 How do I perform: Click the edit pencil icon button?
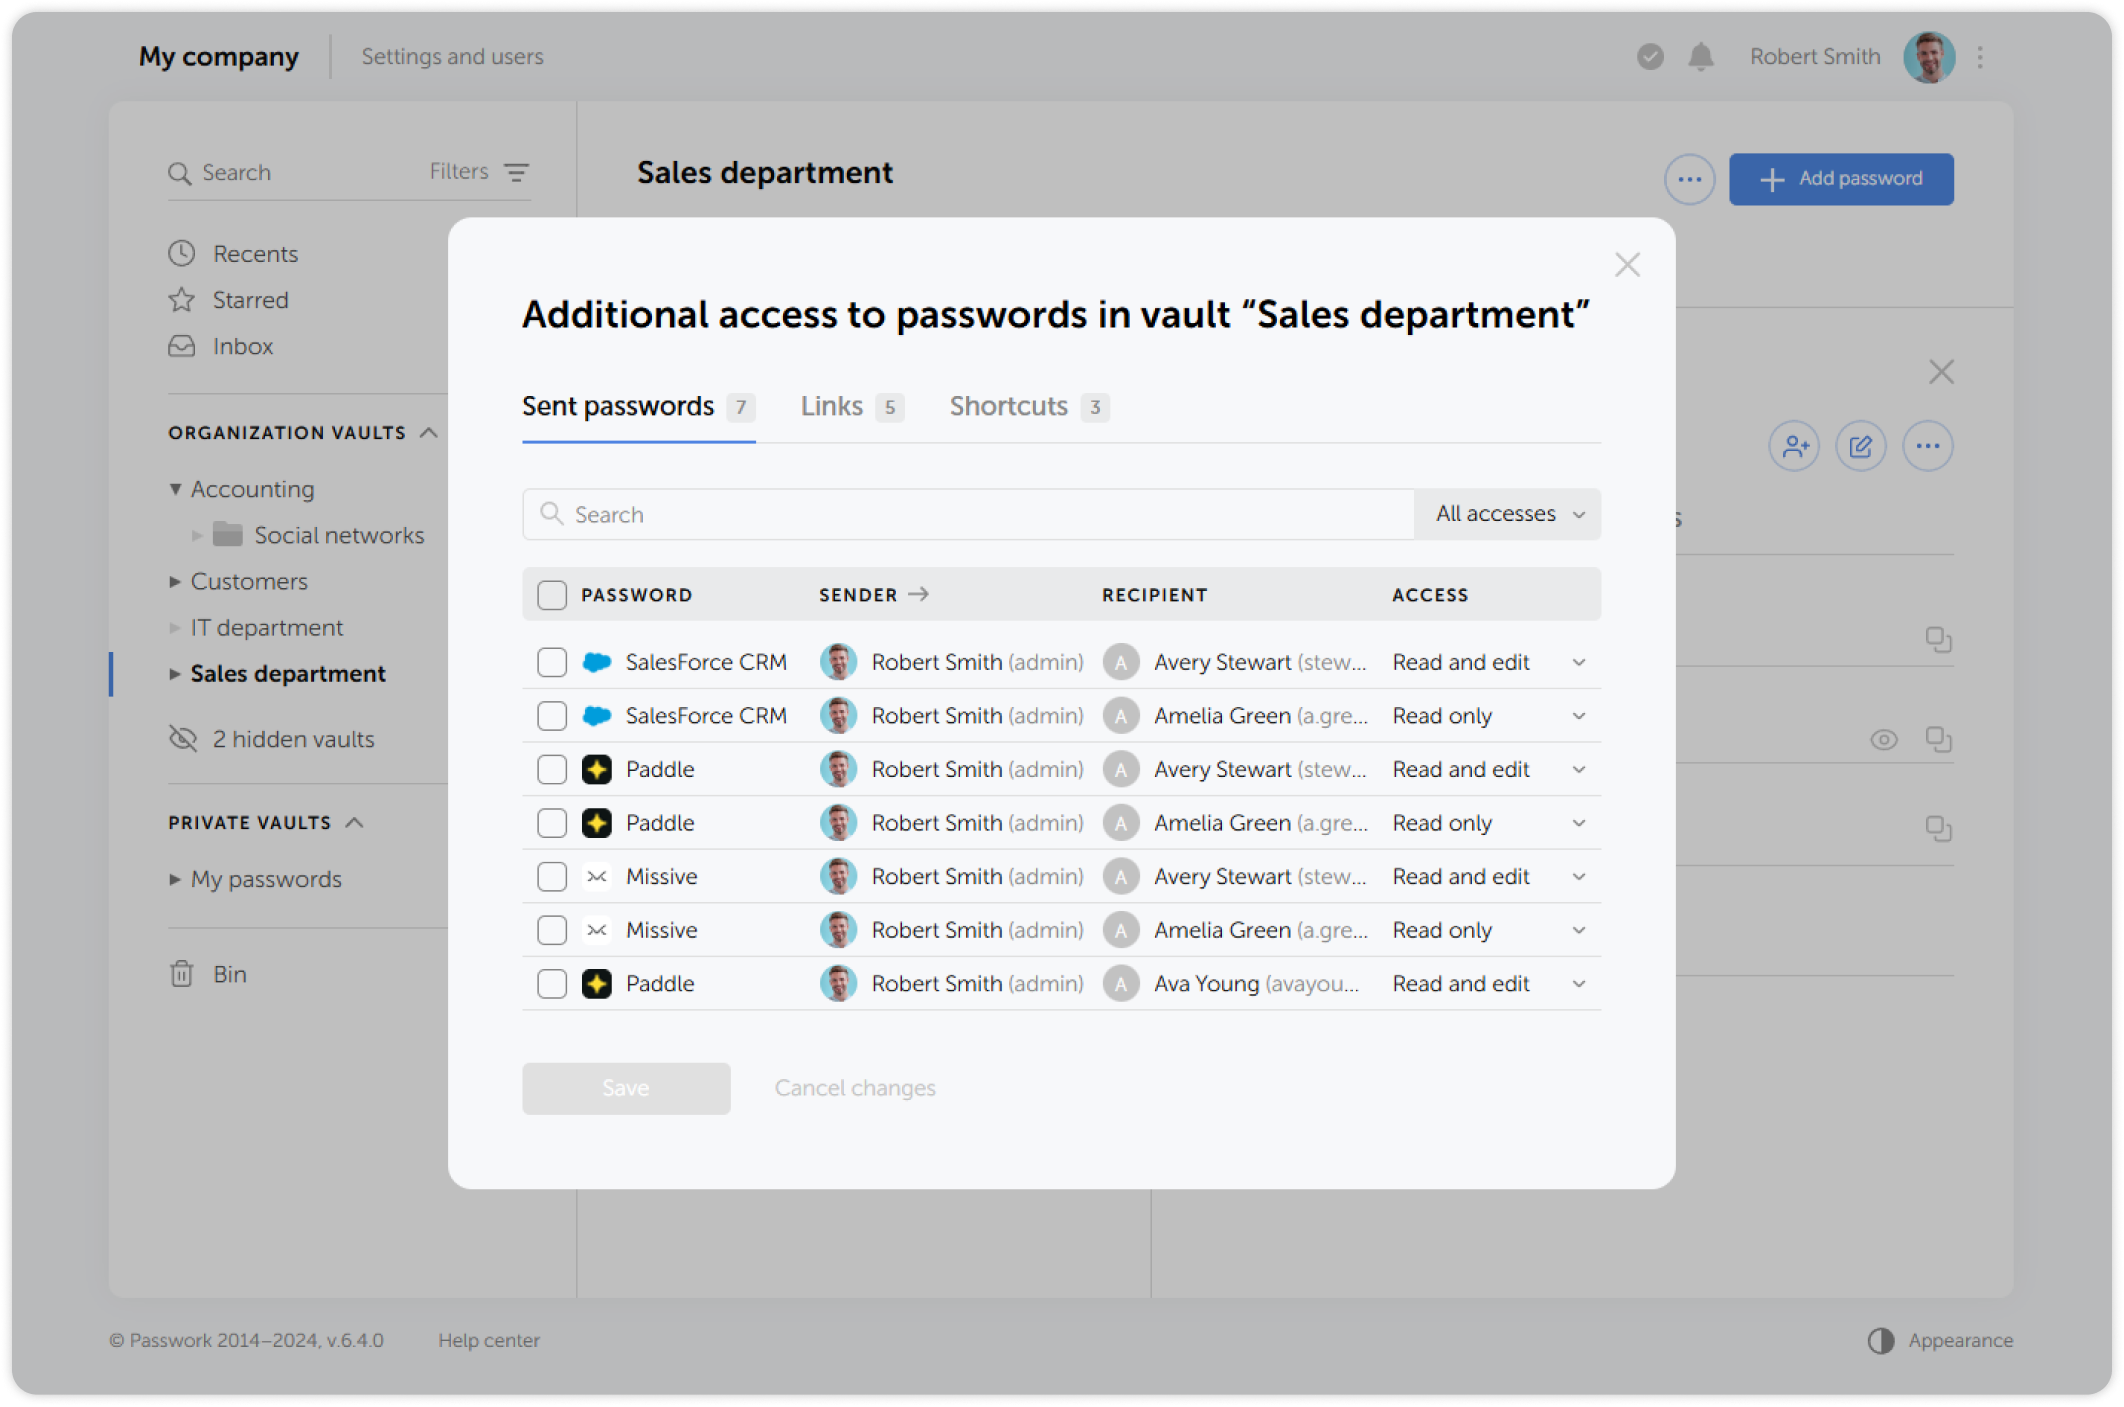click(1860, 446)
